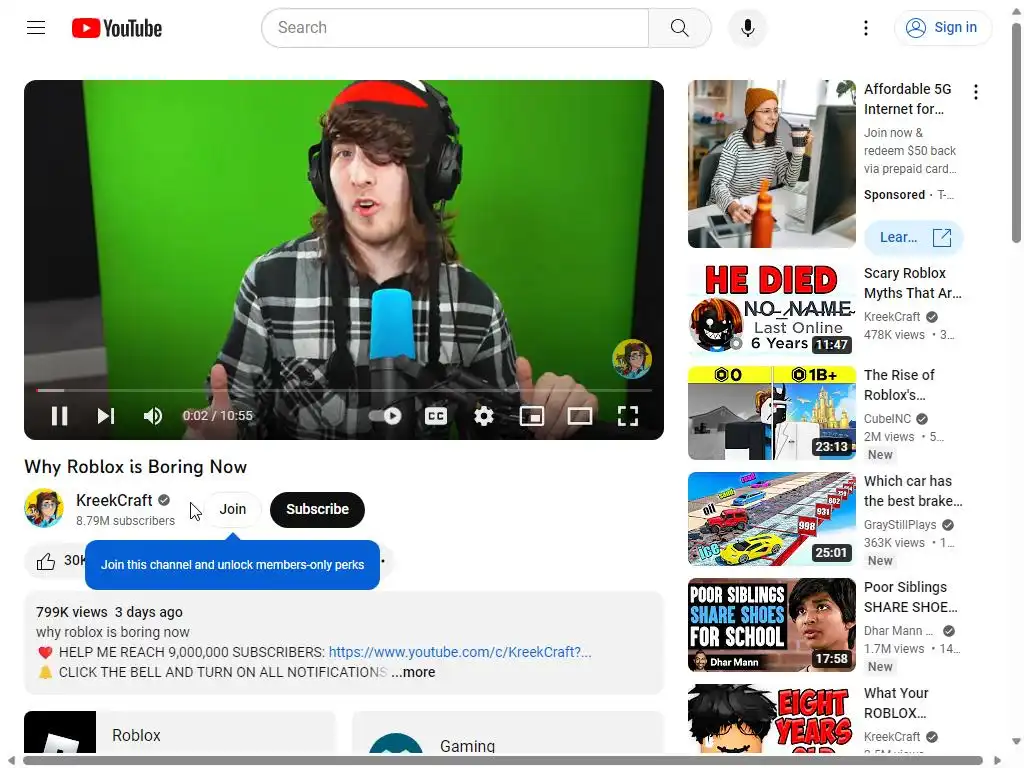Open Dhar Mann channel name

coord(899,631)
